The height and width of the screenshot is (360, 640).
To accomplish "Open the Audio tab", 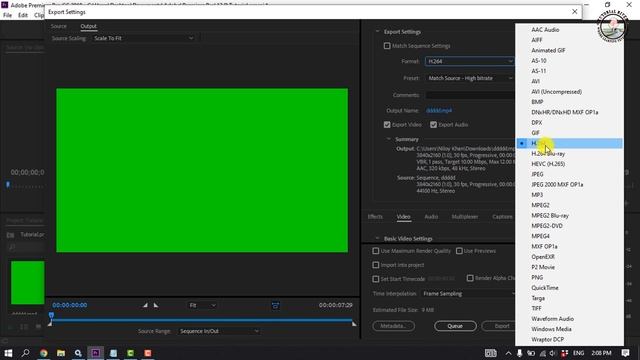I will [x=431, y=217].
